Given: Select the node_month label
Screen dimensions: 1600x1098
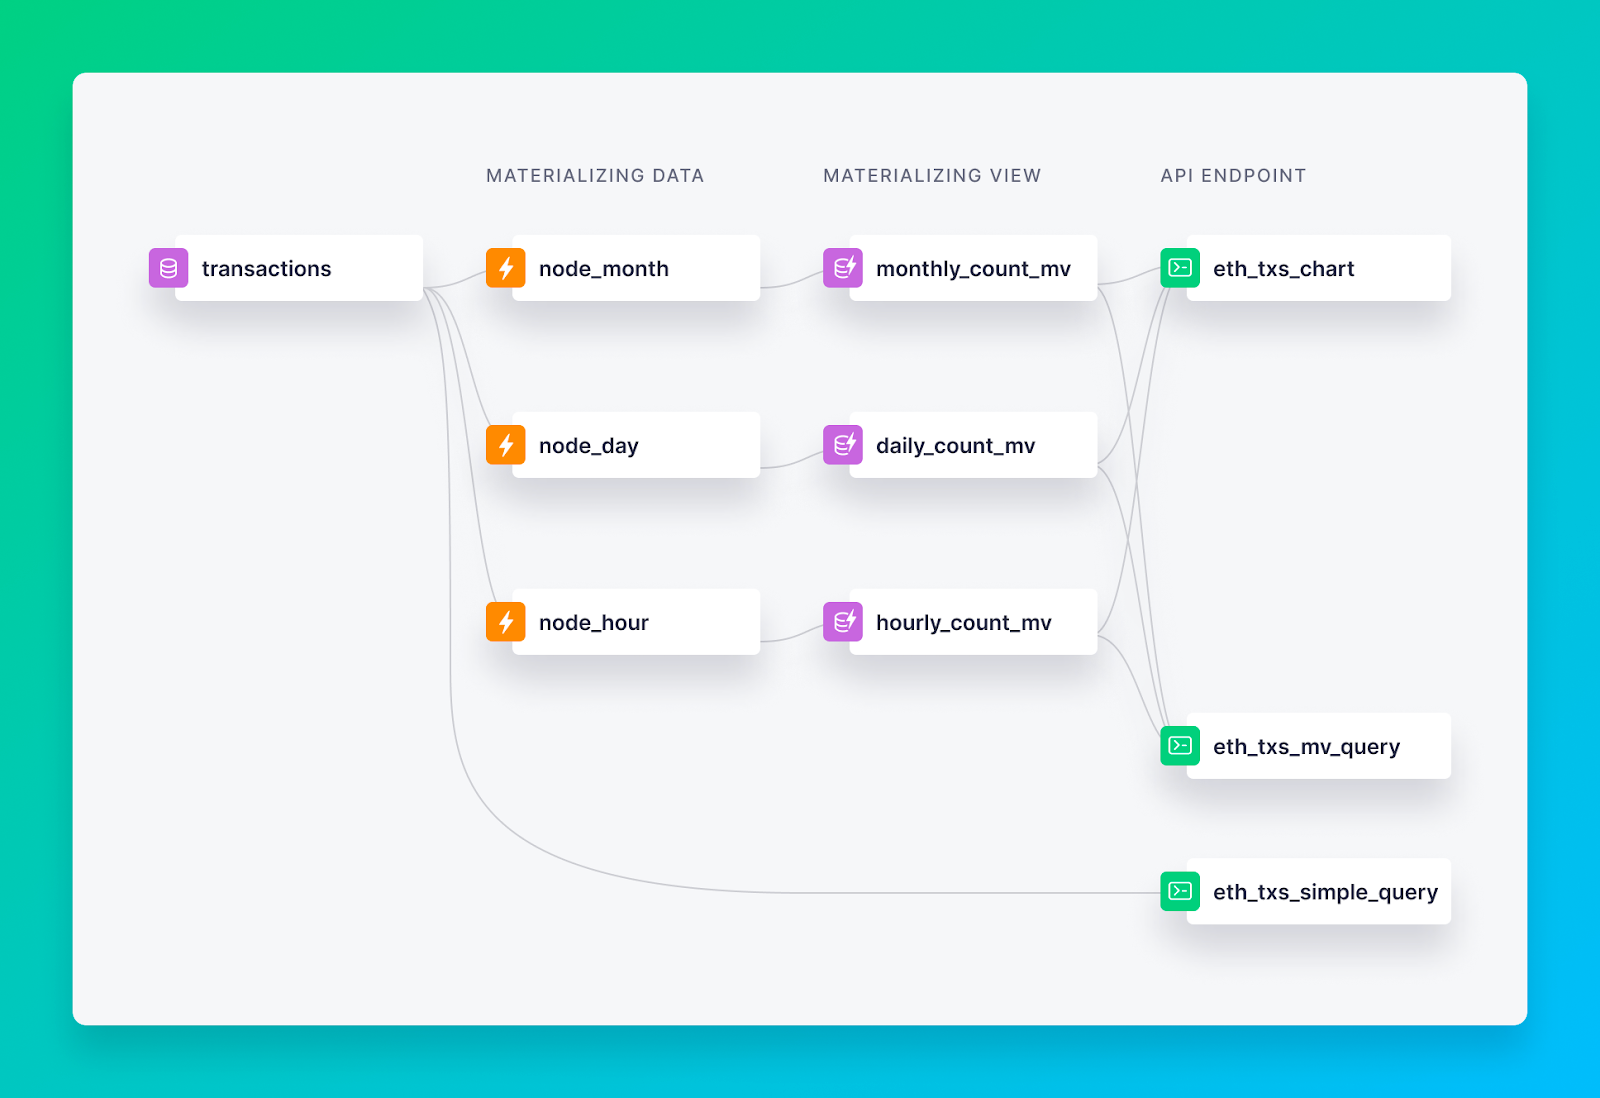Looking at the screenshot, I should click(603, 269).
